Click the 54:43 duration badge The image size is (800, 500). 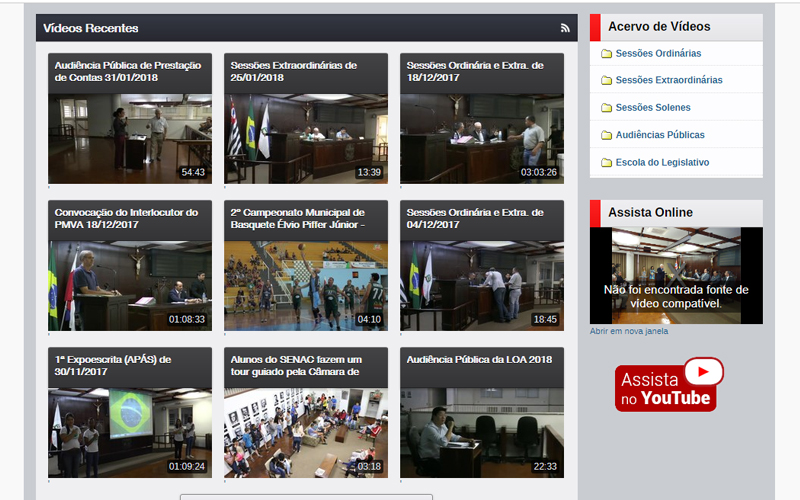click(x=193, y=172)
